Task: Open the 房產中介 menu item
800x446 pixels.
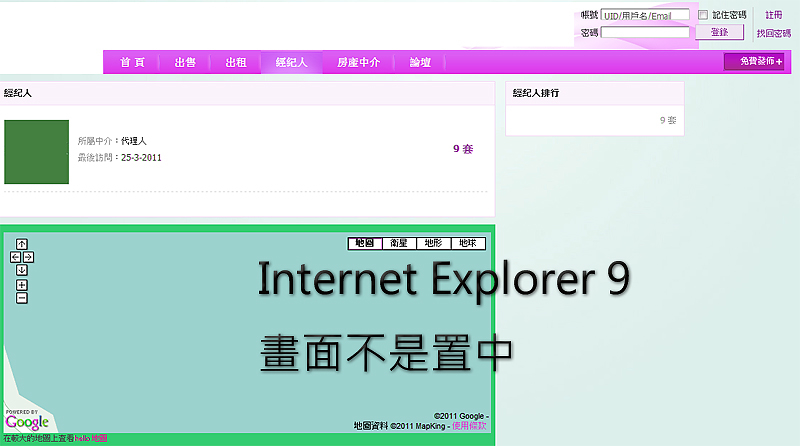Action: click(x=358, y=62)
